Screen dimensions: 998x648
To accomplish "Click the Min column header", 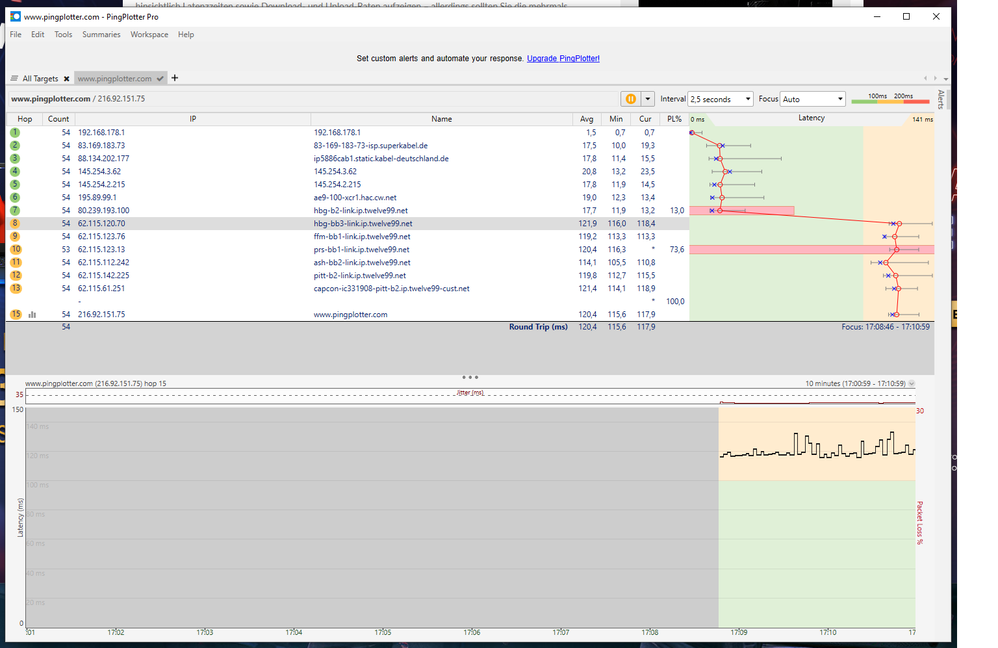I will pos(615,118).
